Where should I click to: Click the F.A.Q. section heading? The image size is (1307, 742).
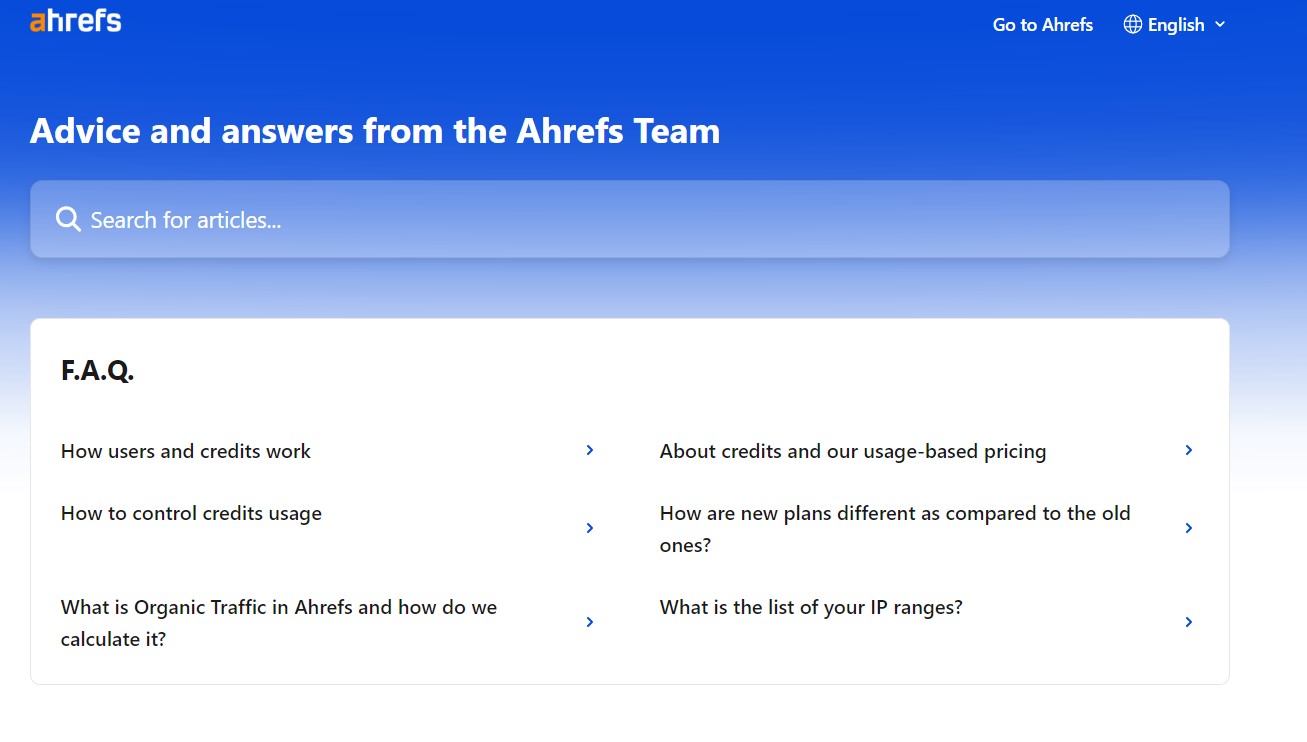97,371
